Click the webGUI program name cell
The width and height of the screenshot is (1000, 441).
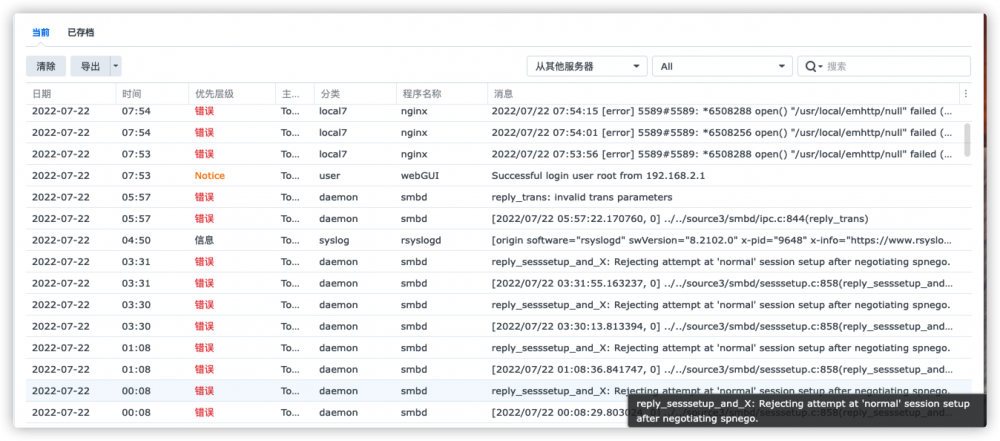[420, 176]
